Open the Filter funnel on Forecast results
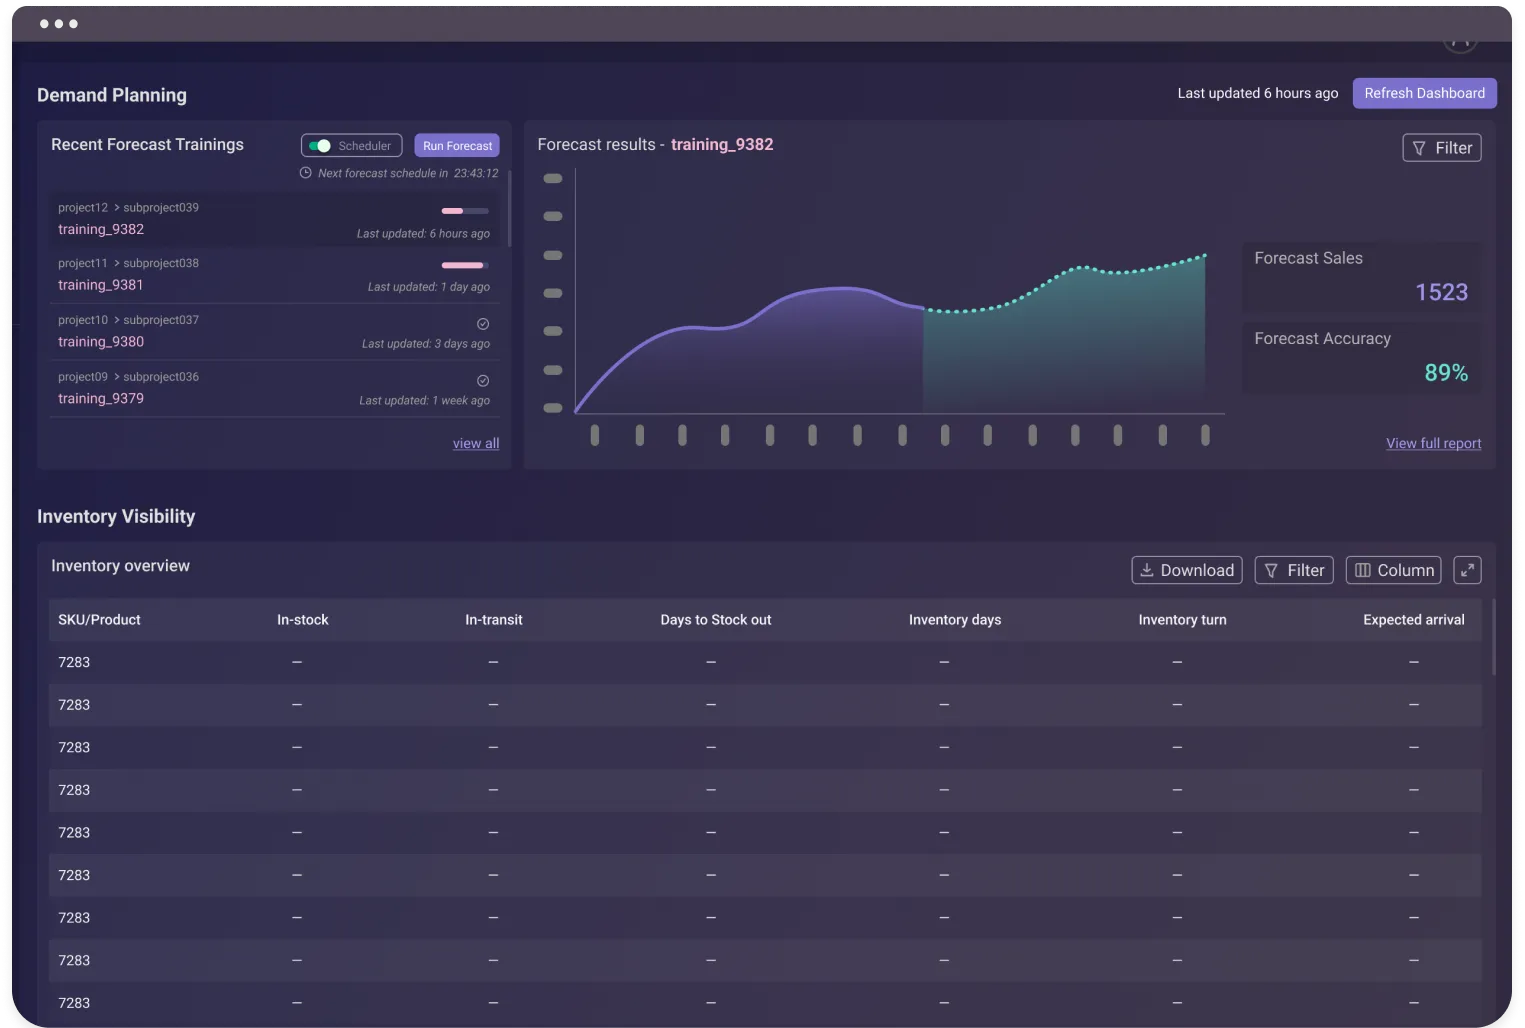1525x1028 pixels. point(1418,147)
